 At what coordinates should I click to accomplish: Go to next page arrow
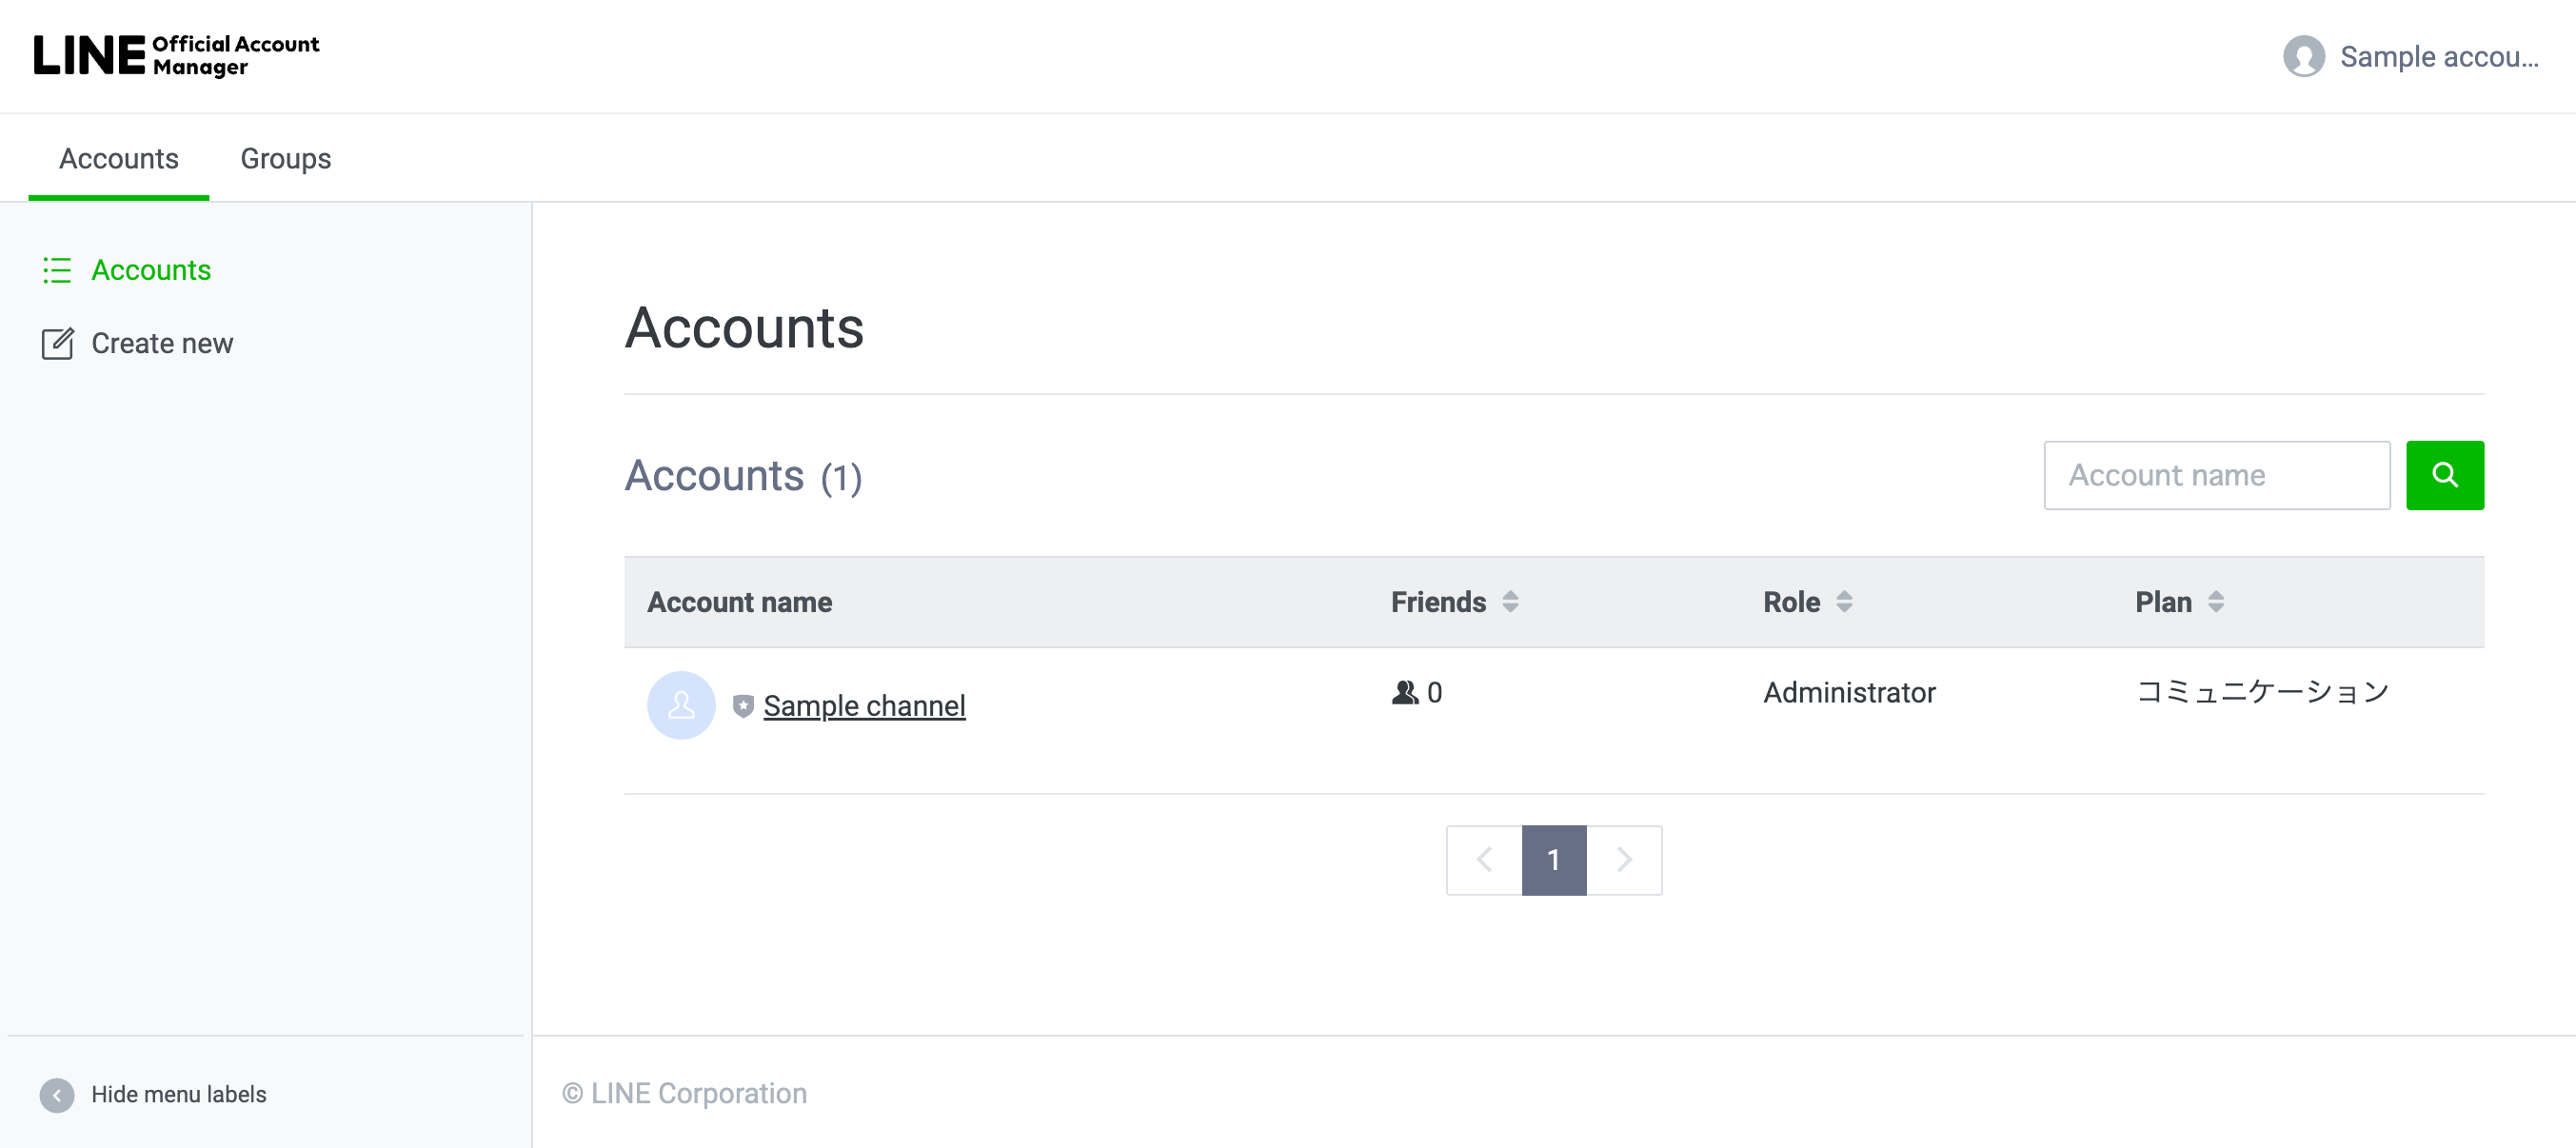point(1624,860)
